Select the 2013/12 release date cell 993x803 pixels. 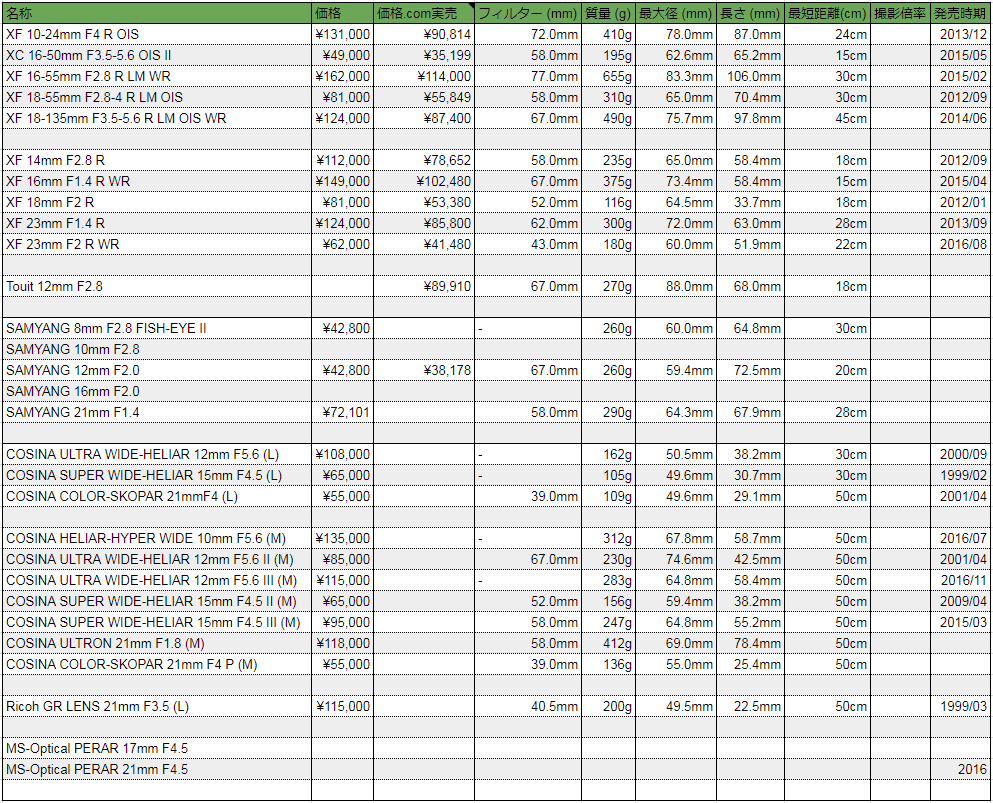pyautogui.click(x=960, y=34)
